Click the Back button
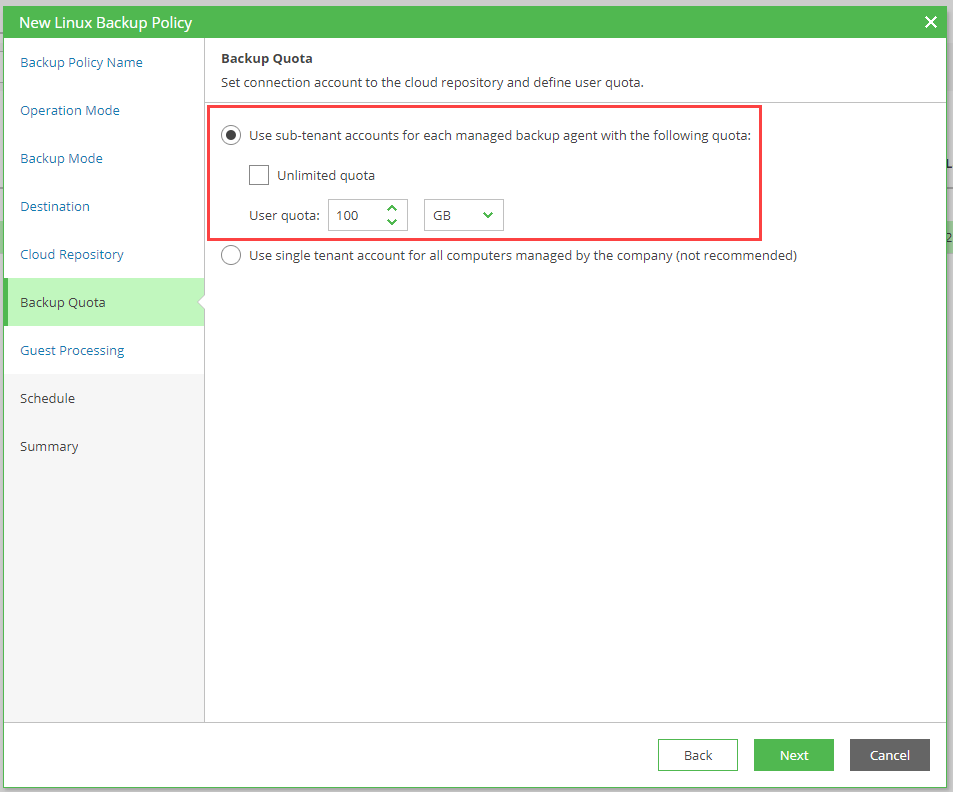This screenshot has width=953, height=792. coord(698,755)
